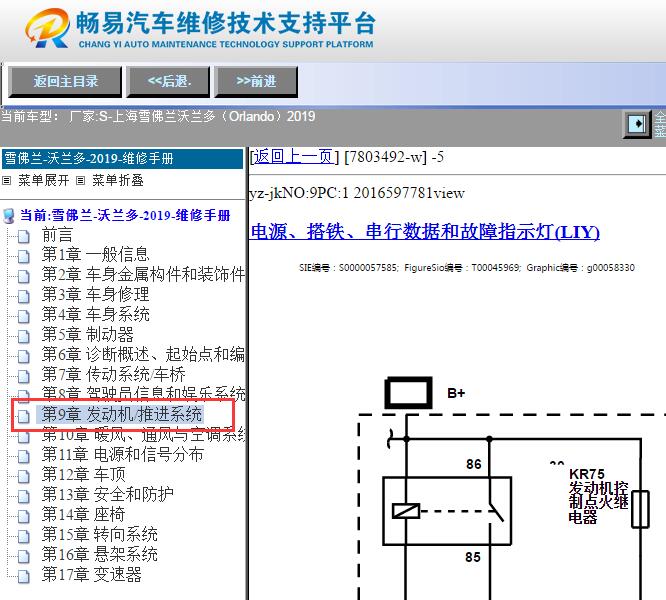The height and width of the screenshot is (600, 666).
Task: Open 第12章 车顶
Action: tap(83, 474)
